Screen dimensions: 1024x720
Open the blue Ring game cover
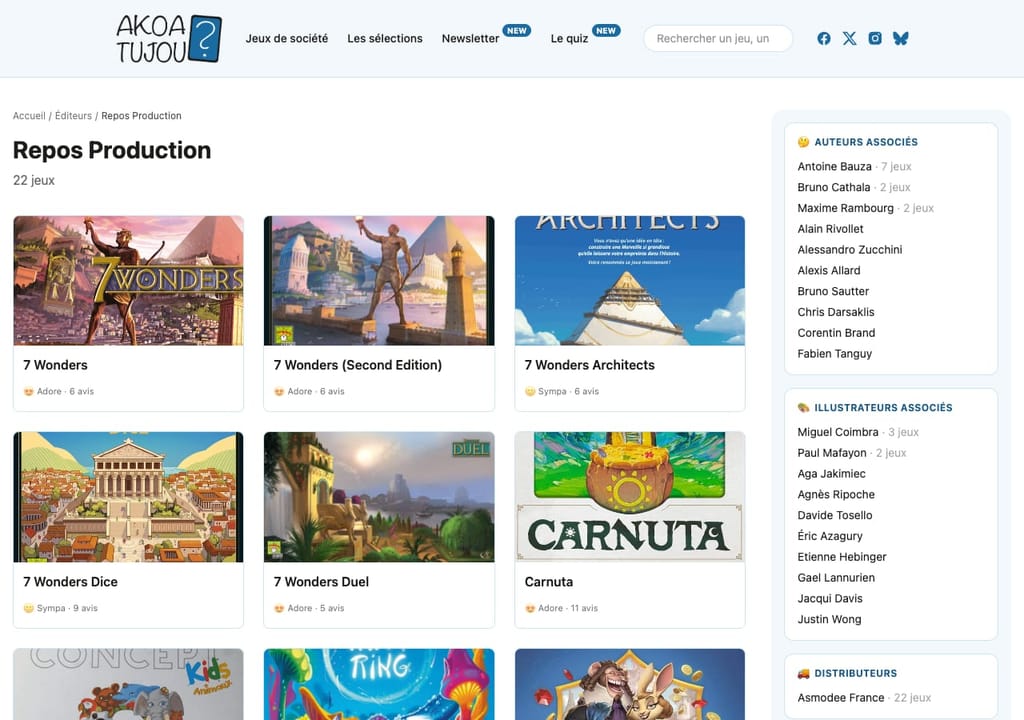tap(379, 684)
